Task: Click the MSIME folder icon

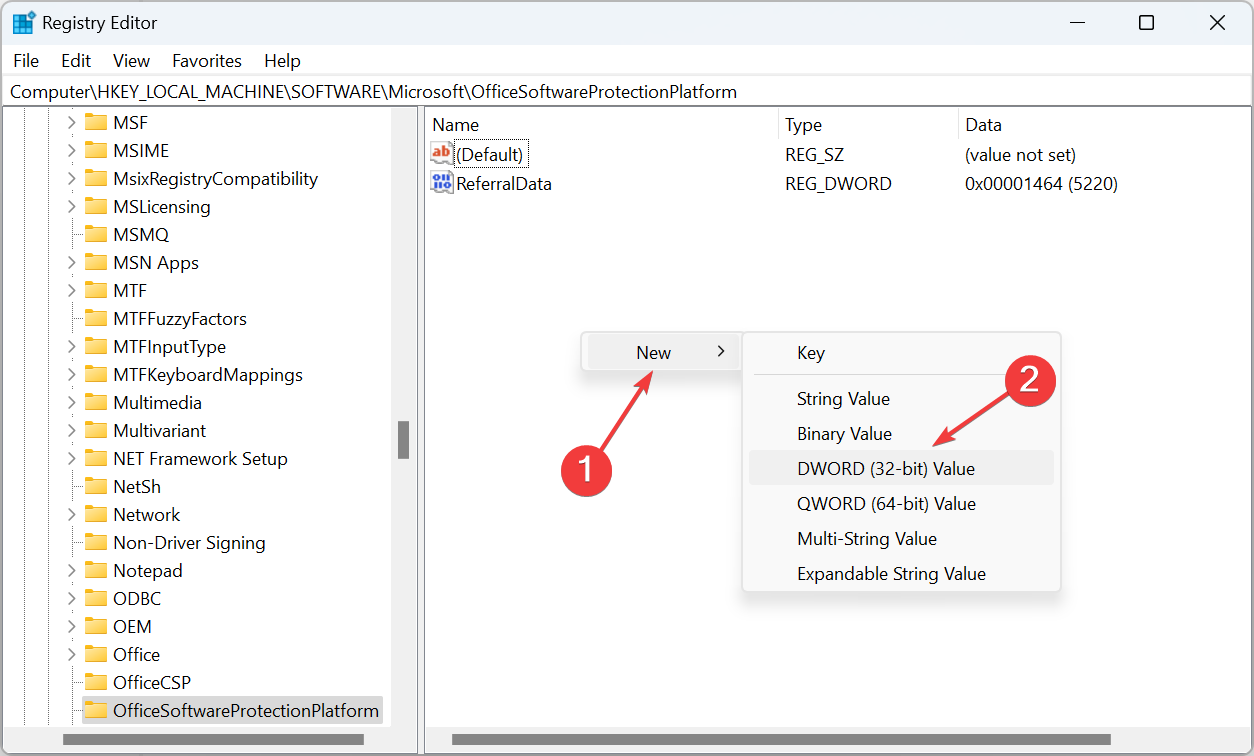Action: [x=96, y=151]
